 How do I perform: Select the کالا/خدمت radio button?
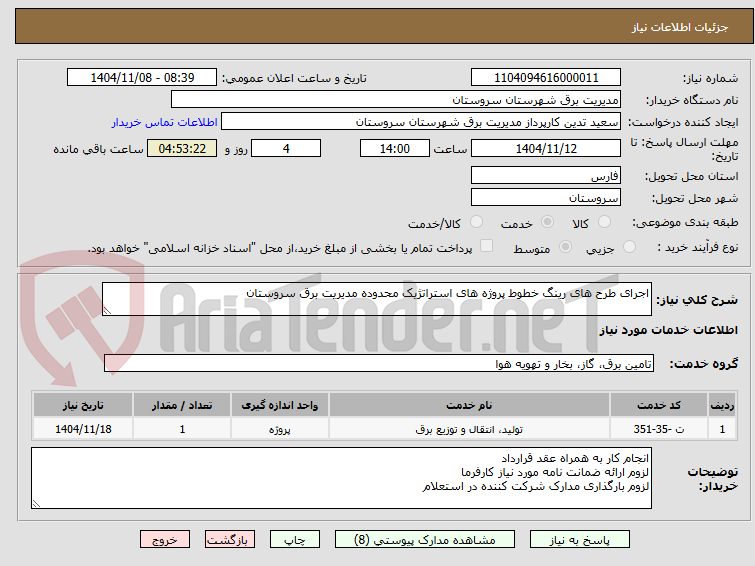click(476, 222)
